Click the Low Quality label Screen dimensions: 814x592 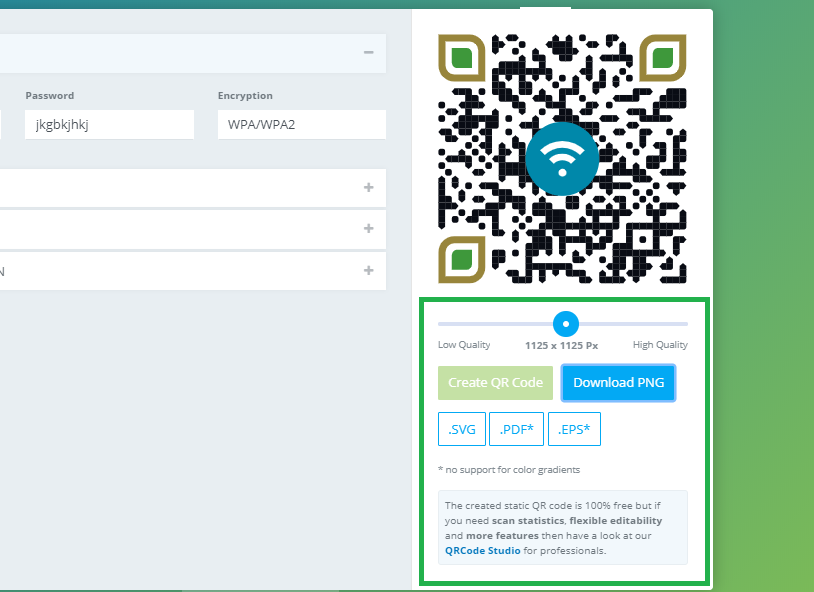[464, 345]
